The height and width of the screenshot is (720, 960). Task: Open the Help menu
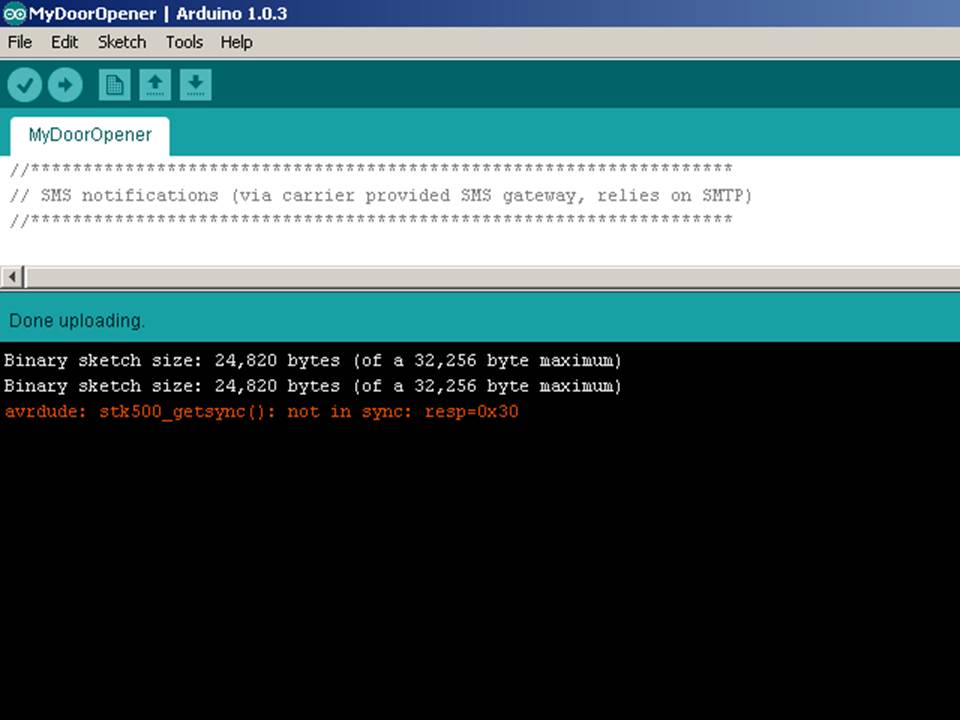[236, 42]
